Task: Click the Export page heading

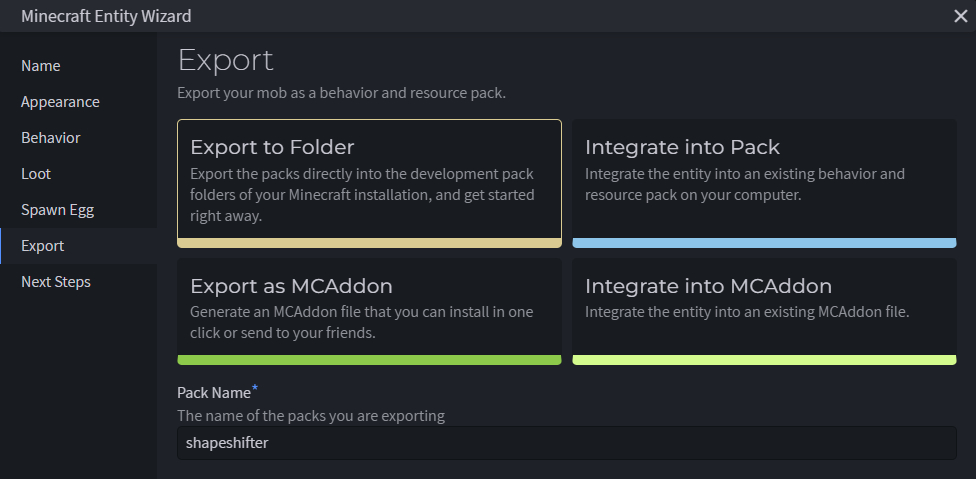Action: (225, 61)
